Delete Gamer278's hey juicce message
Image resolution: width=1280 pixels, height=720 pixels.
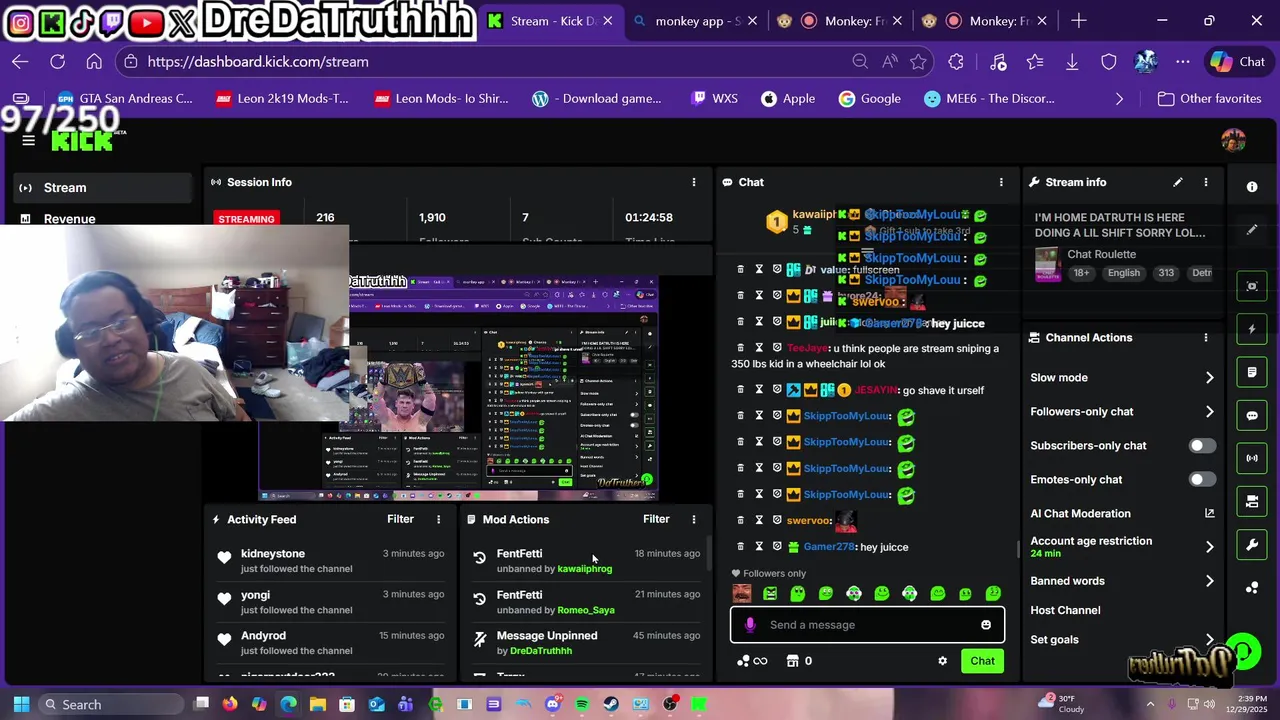pos(741,546)
